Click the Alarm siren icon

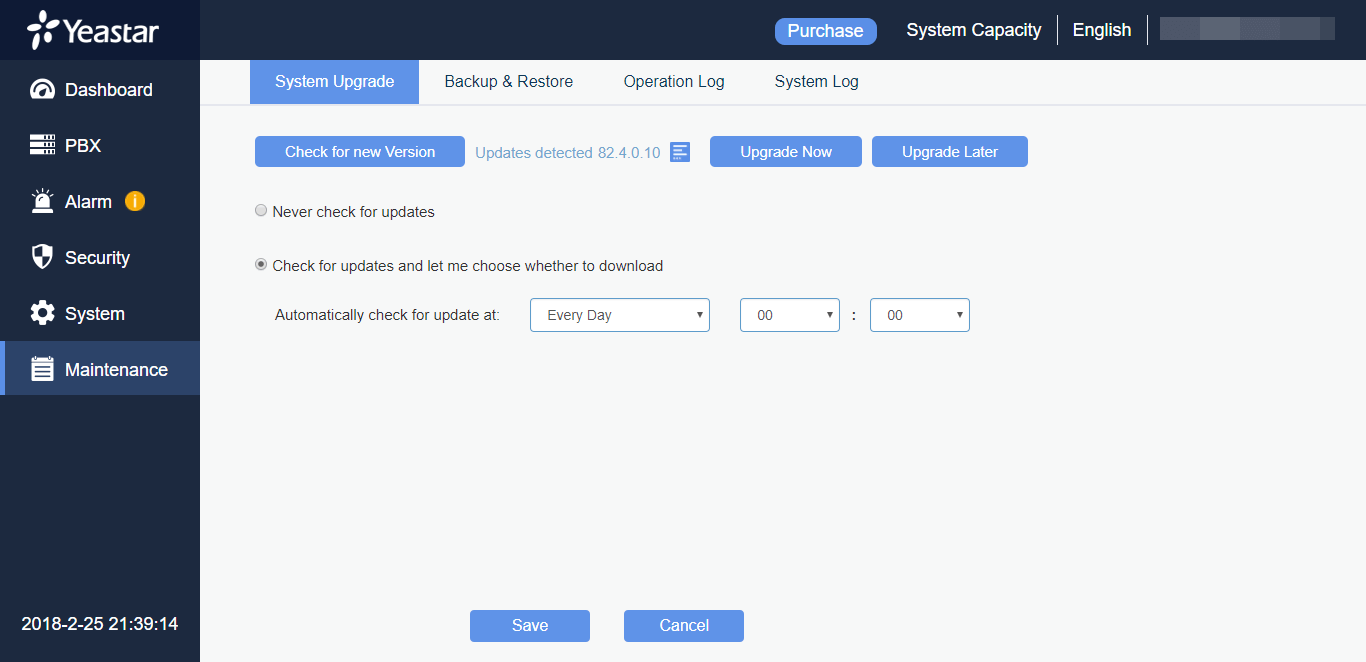coord(42,202)
